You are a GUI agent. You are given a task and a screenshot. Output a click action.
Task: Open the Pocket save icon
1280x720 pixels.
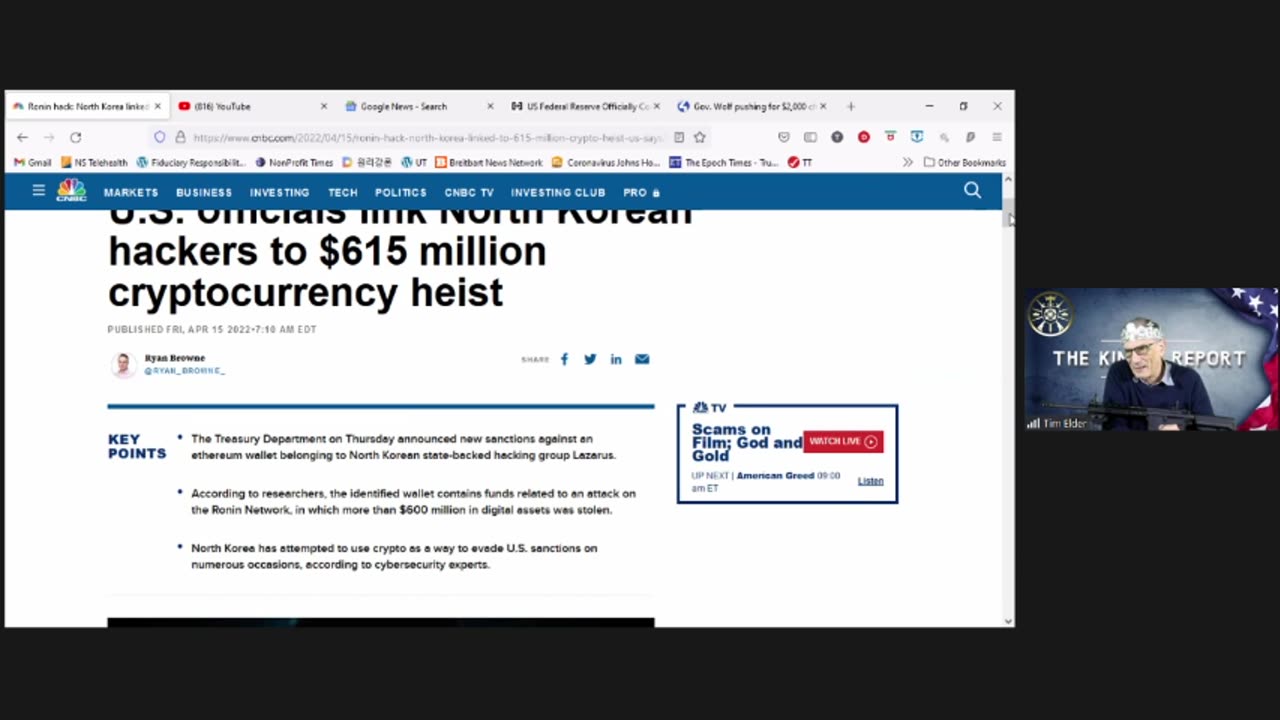784,137
